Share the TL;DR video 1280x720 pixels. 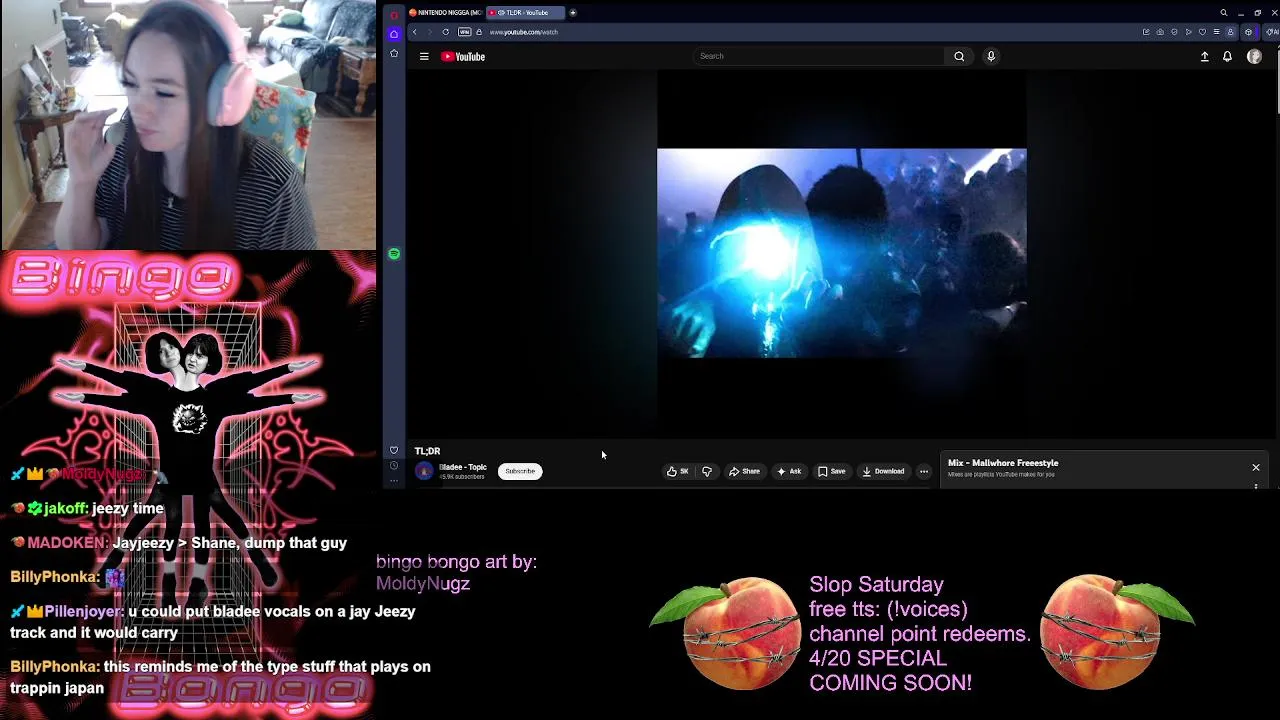tap(744, 471)
